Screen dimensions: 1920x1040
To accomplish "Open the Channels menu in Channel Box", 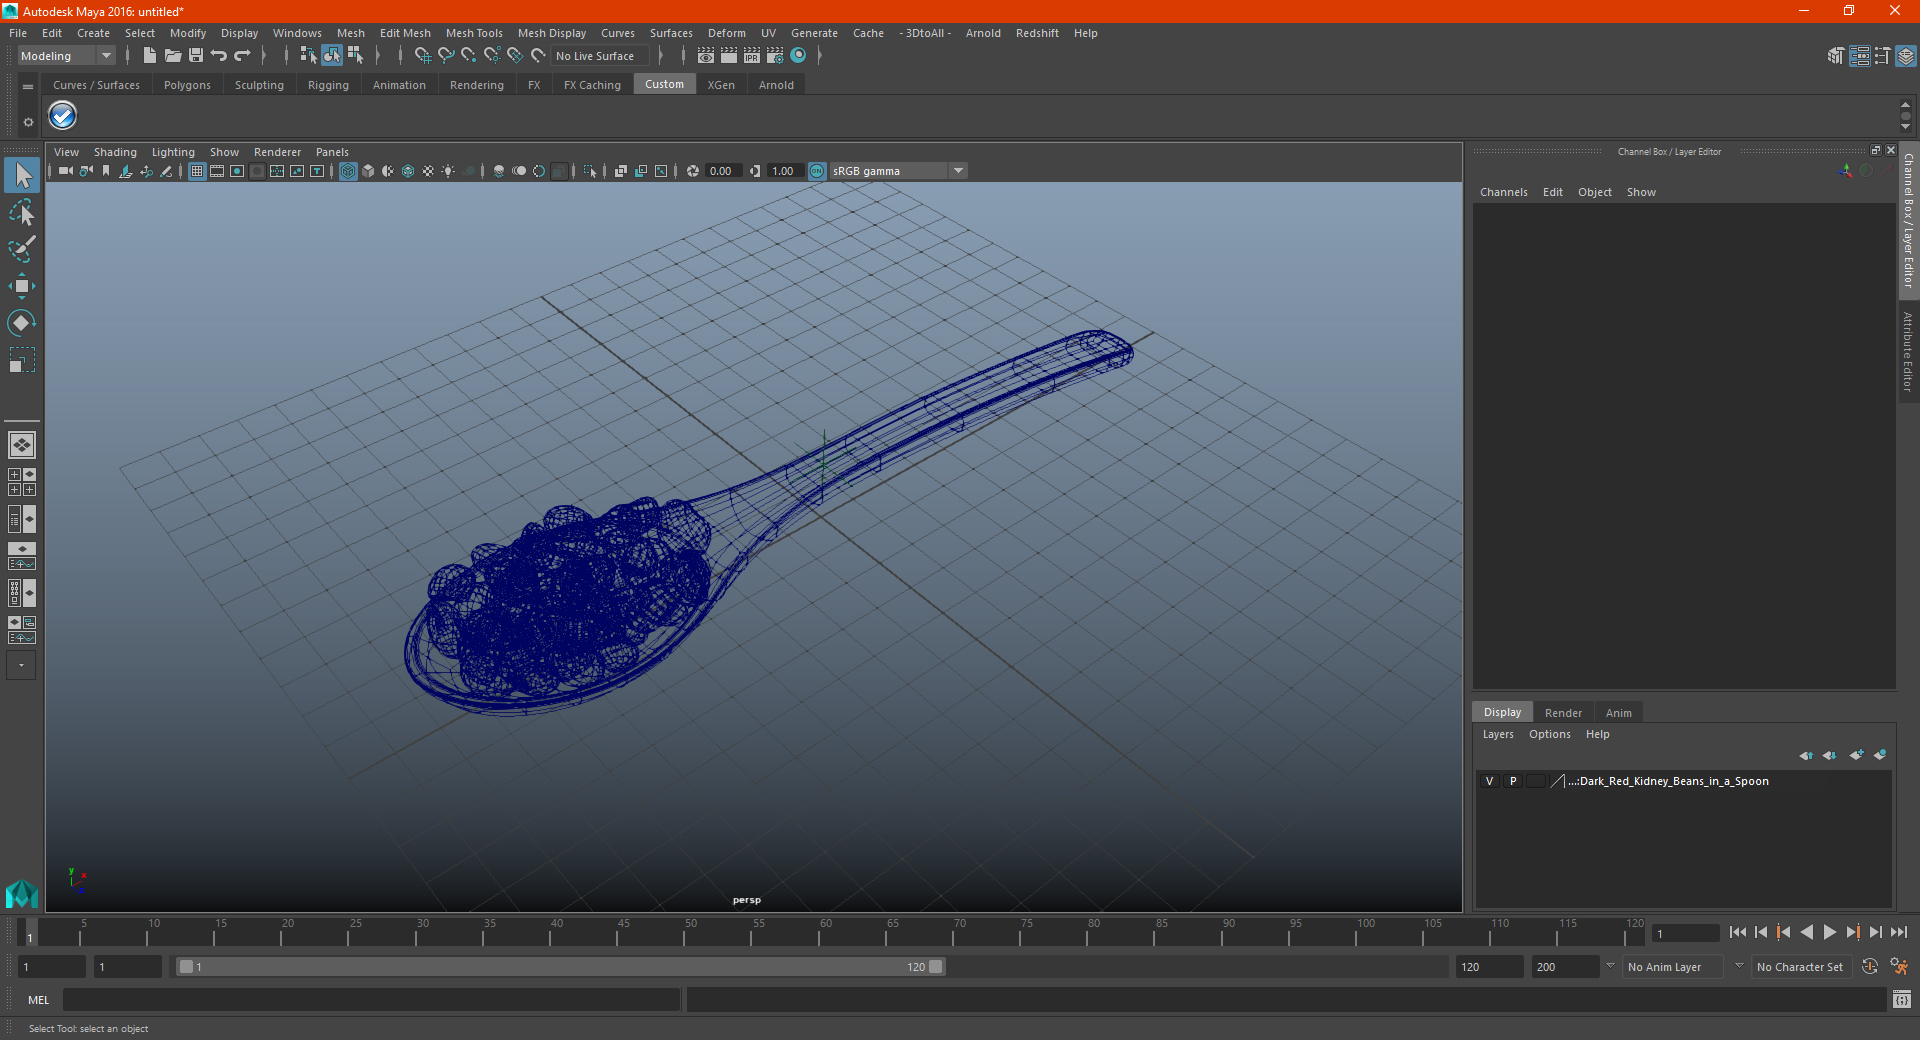I will click(1503, 192).
